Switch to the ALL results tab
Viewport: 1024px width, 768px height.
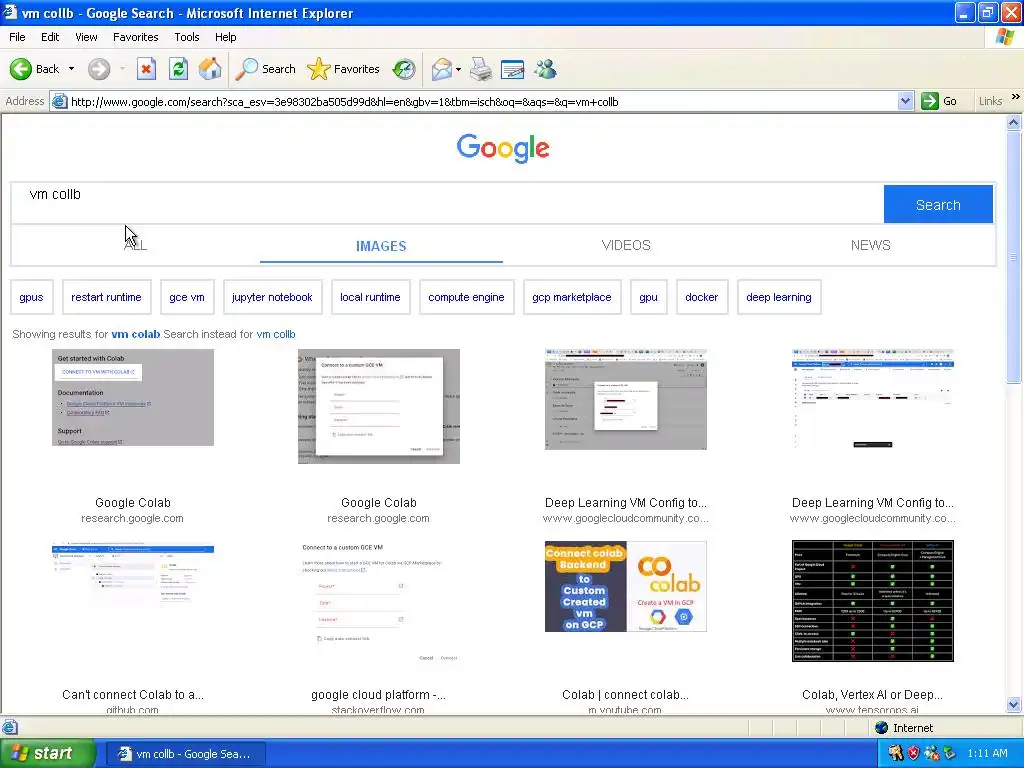tap(135, 246)
